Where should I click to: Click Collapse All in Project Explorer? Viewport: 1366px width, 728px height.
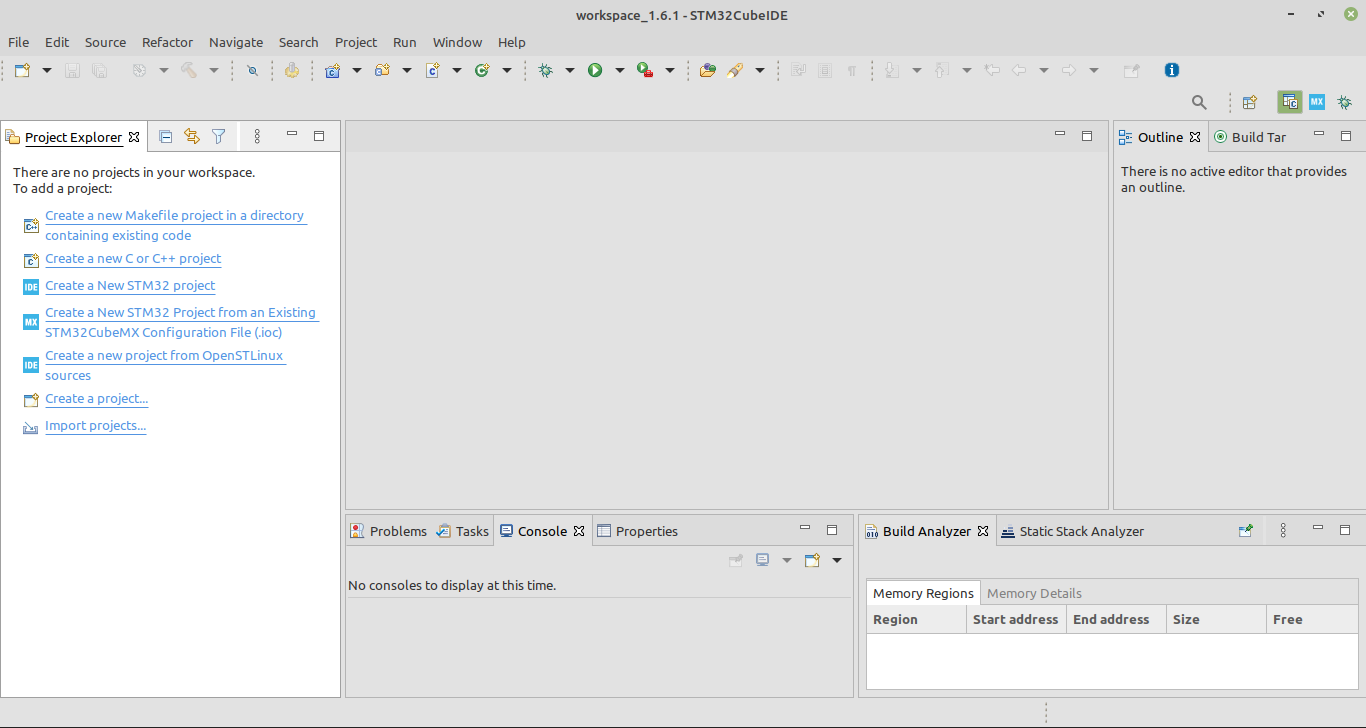click(x=166, y=136)
